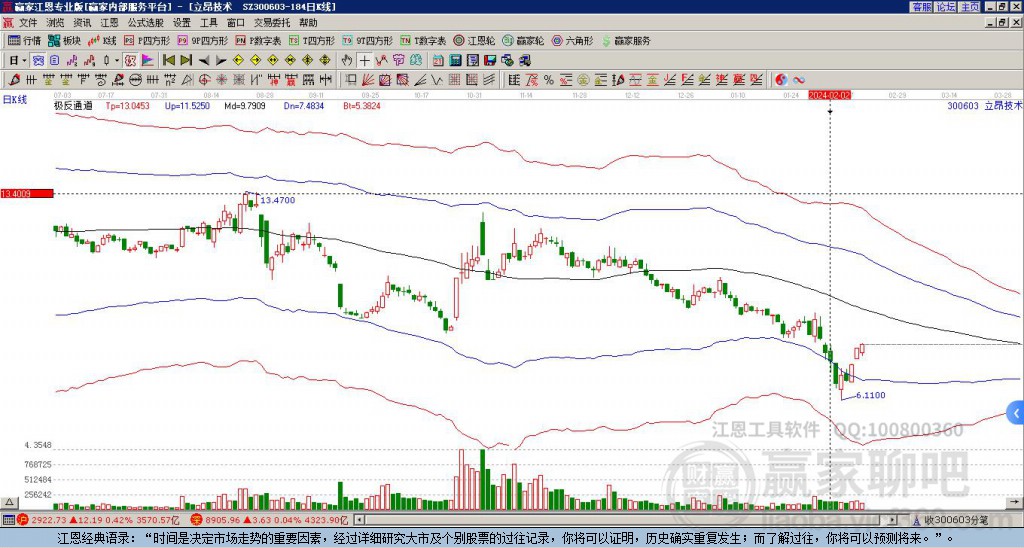Click the black left arrow icon
The height and width of the screenshot is (548, 1024).
click(204, 61)
